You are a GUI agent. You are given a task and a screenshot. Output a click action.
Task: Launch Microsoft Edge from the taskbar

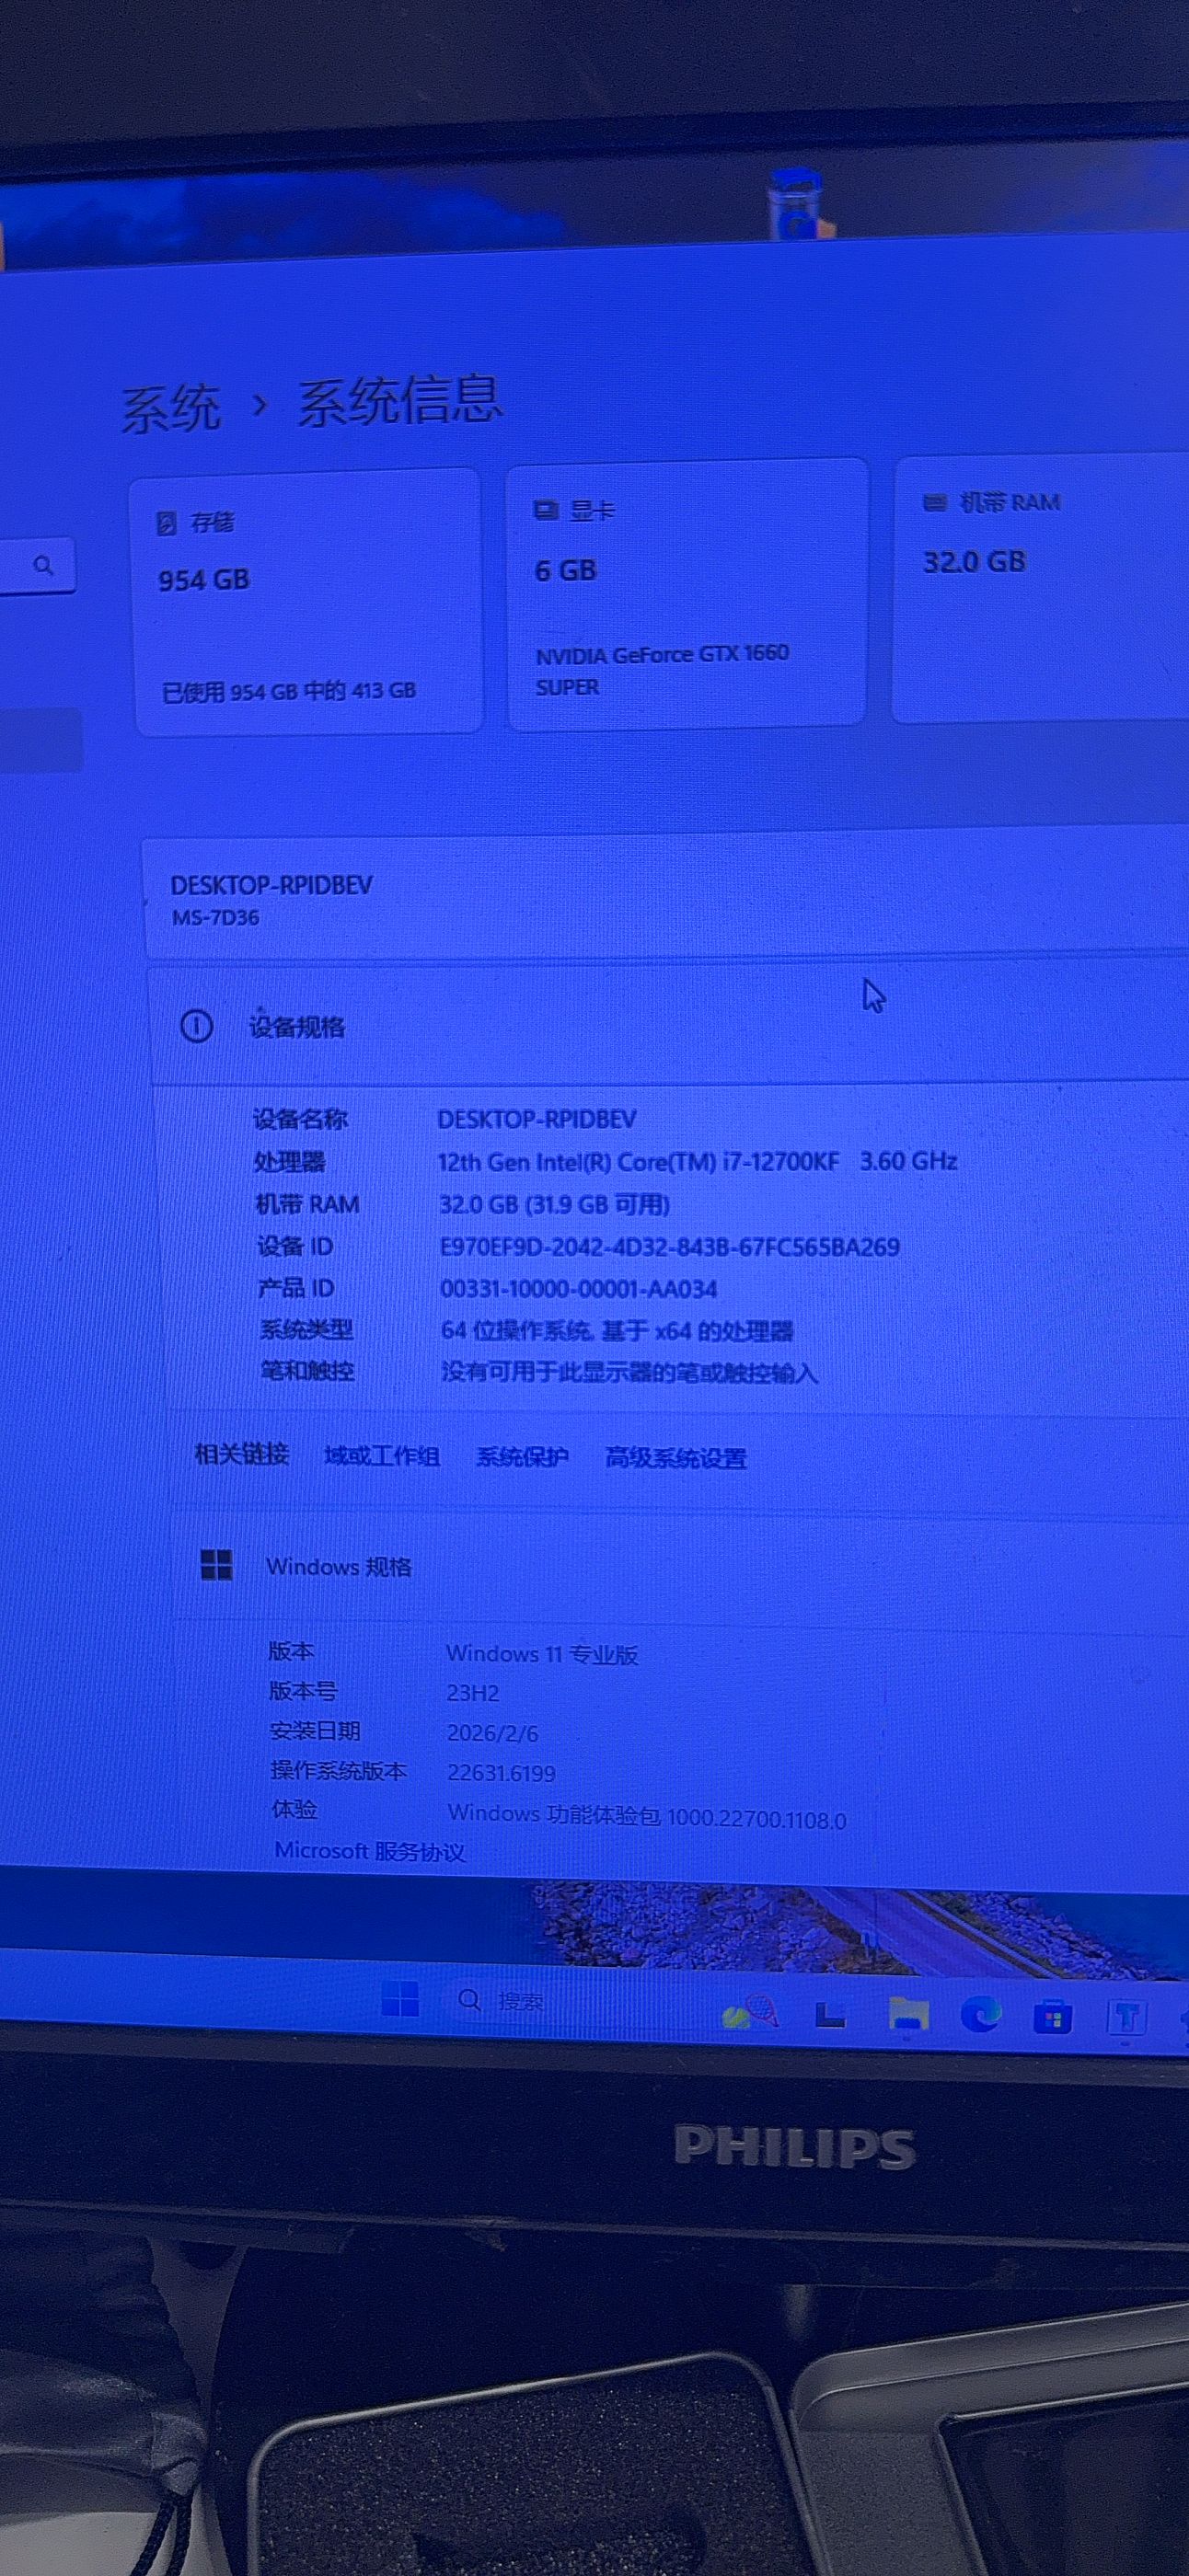(980, 2015)
